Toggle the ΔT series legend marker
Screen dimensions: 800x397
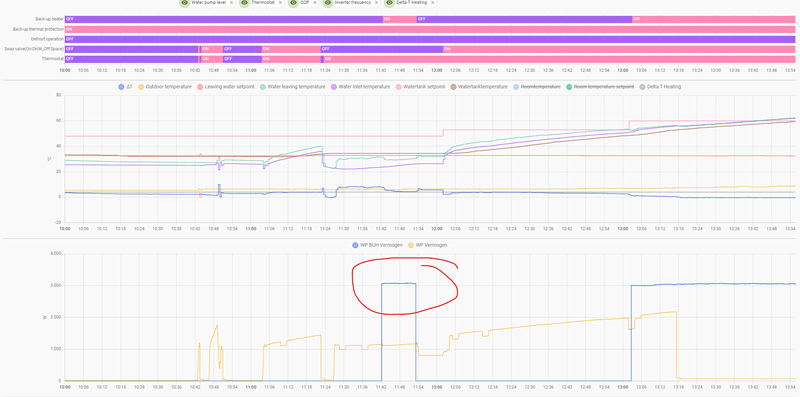click(121, 87)
